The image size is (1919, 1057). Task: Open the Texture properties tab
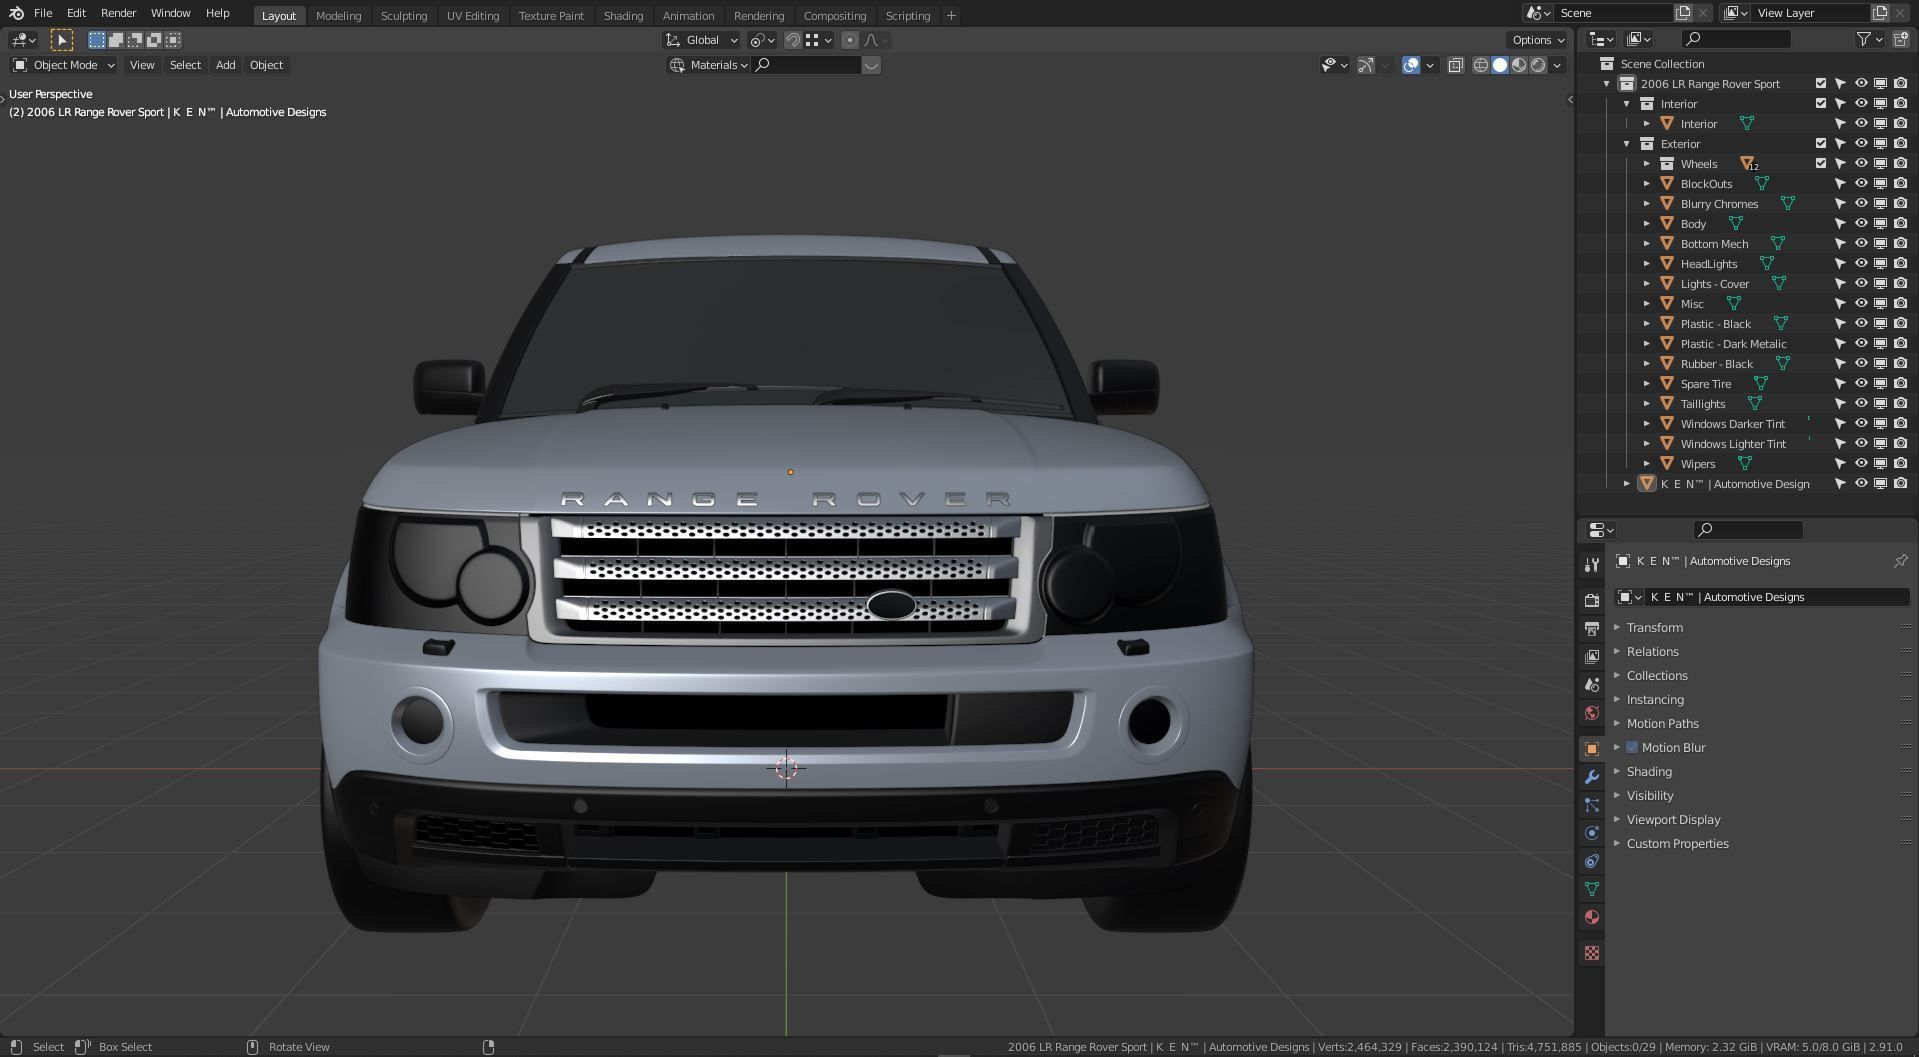tap(1592, 953)
